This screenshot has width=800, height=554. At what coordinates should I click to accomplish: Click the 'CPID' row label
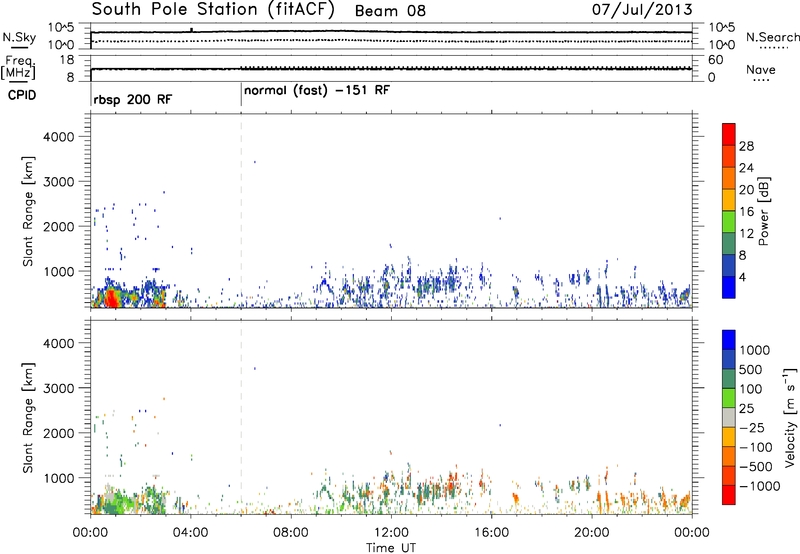(22, 95)
